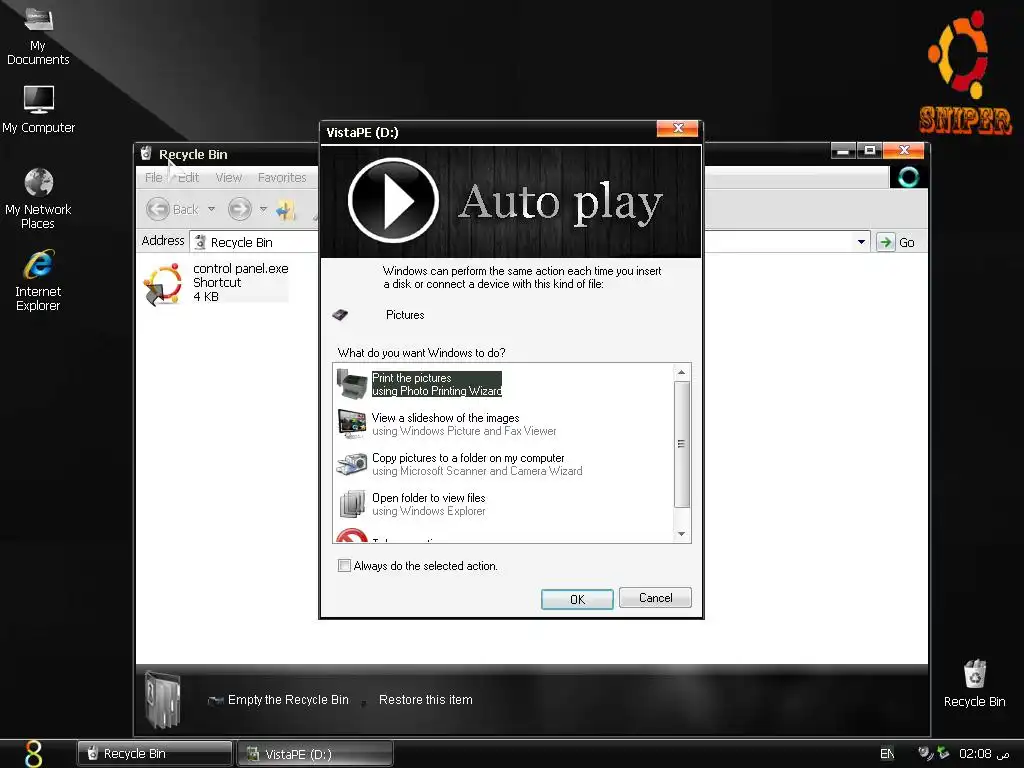
Task: Switch to VistaPE (D:) taskbar button
Action: pyautogui.click(x=315, y=754)
